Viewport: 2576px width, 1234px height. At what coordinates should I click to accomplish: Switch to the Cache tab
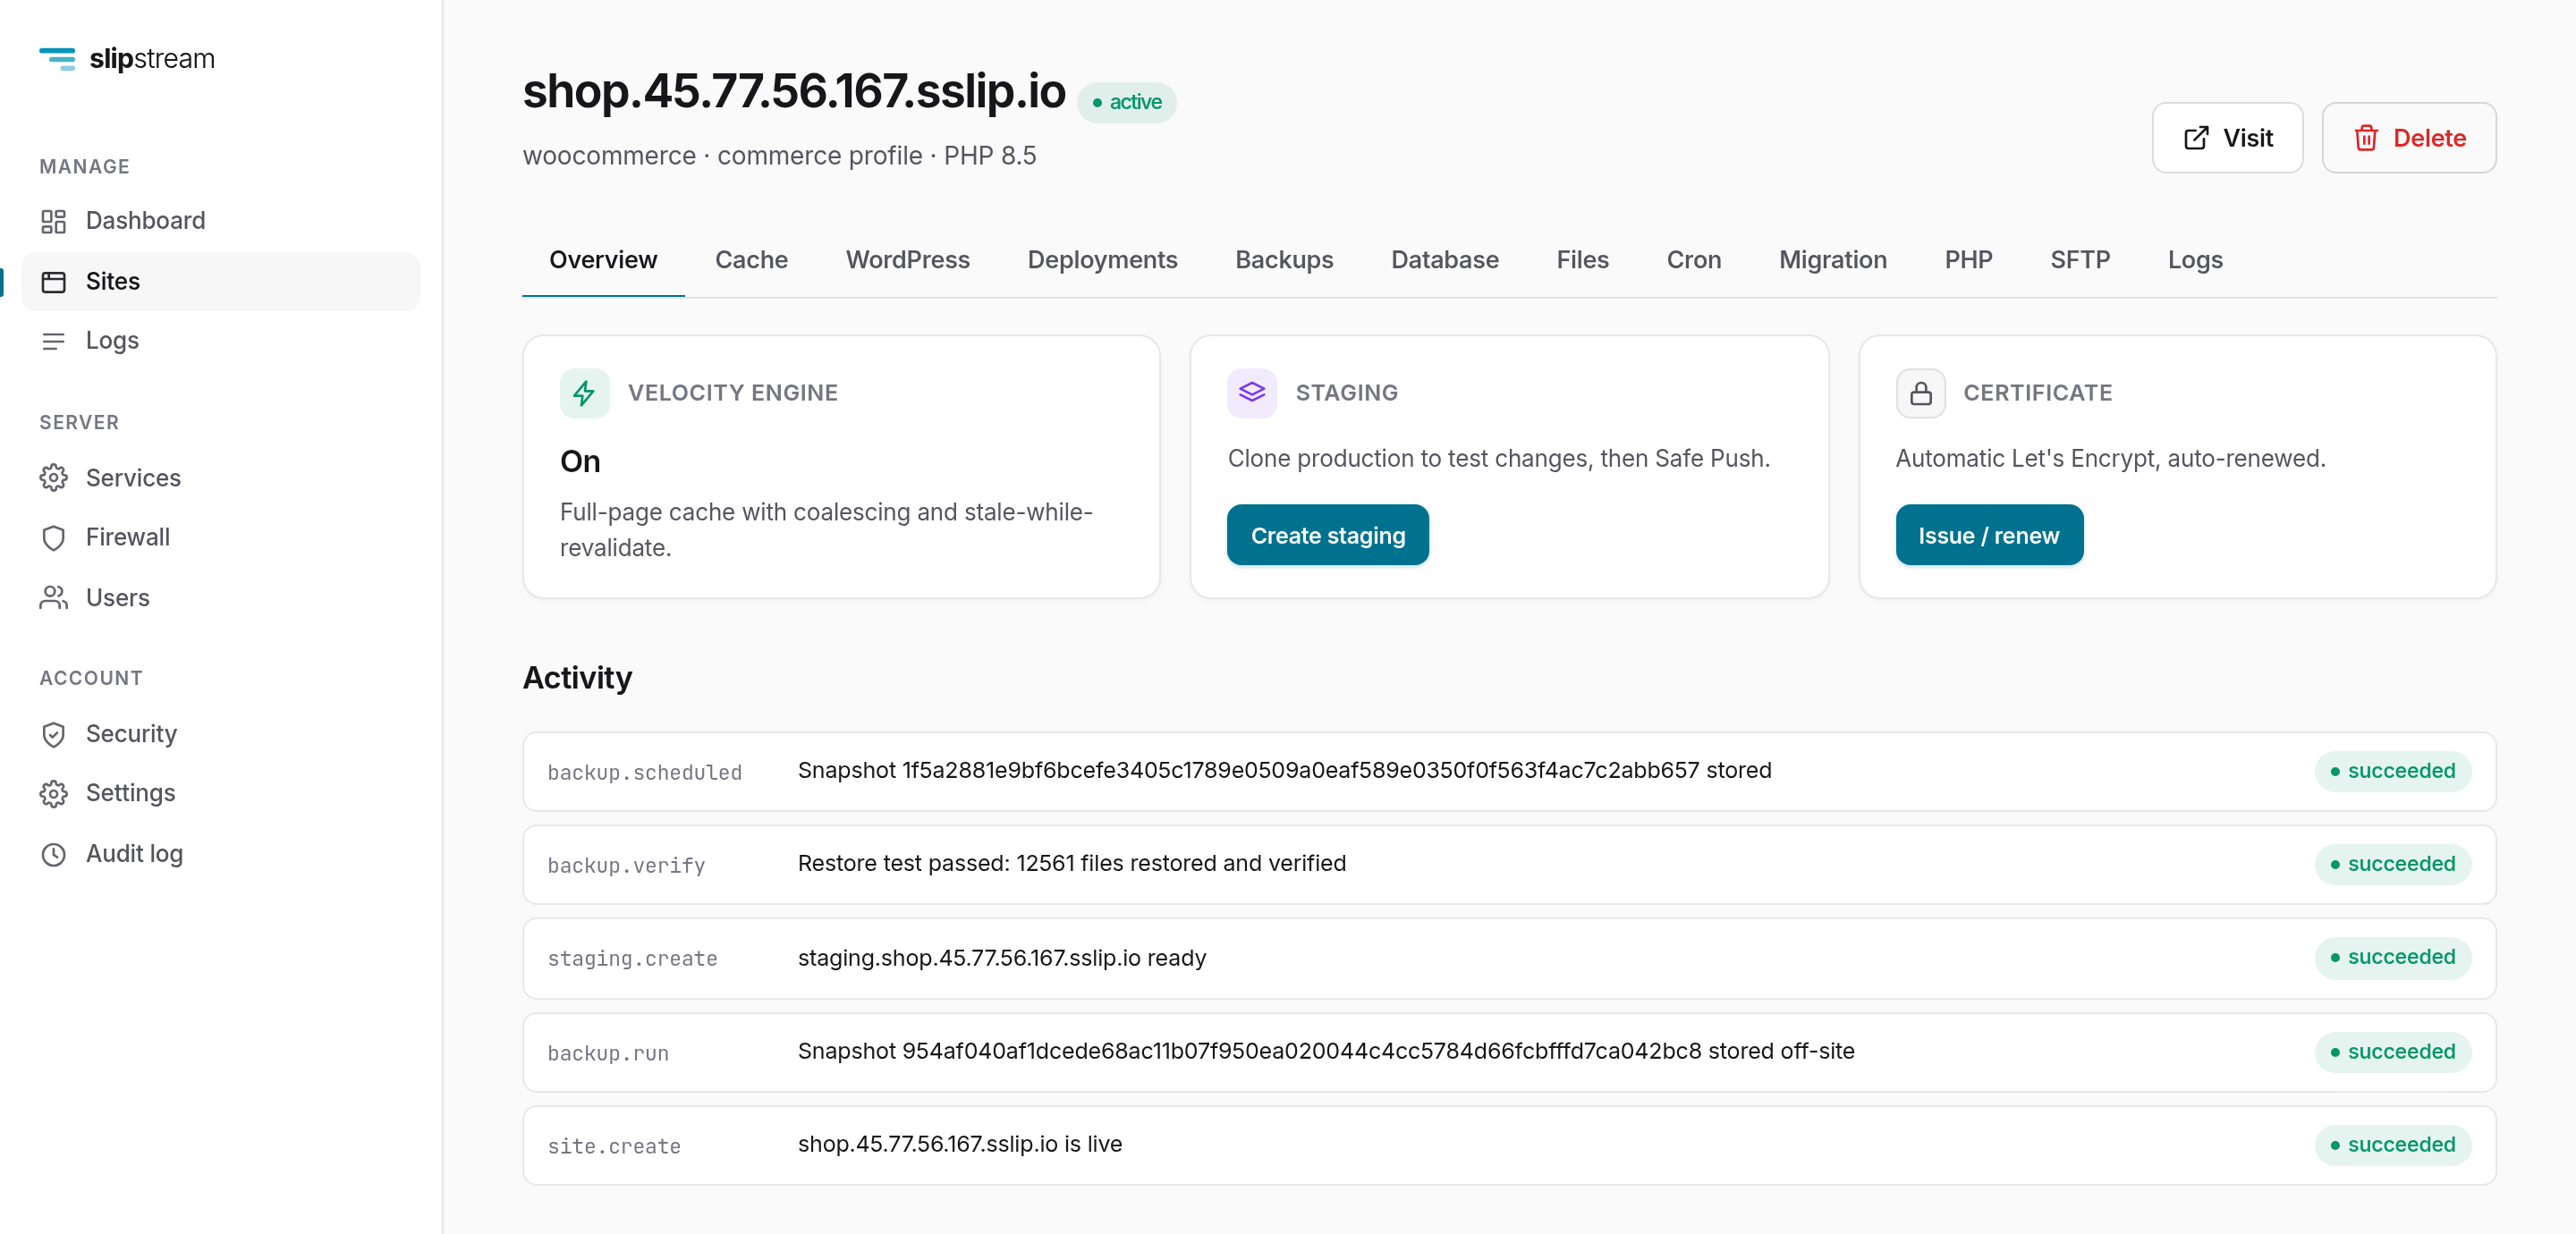751,260
